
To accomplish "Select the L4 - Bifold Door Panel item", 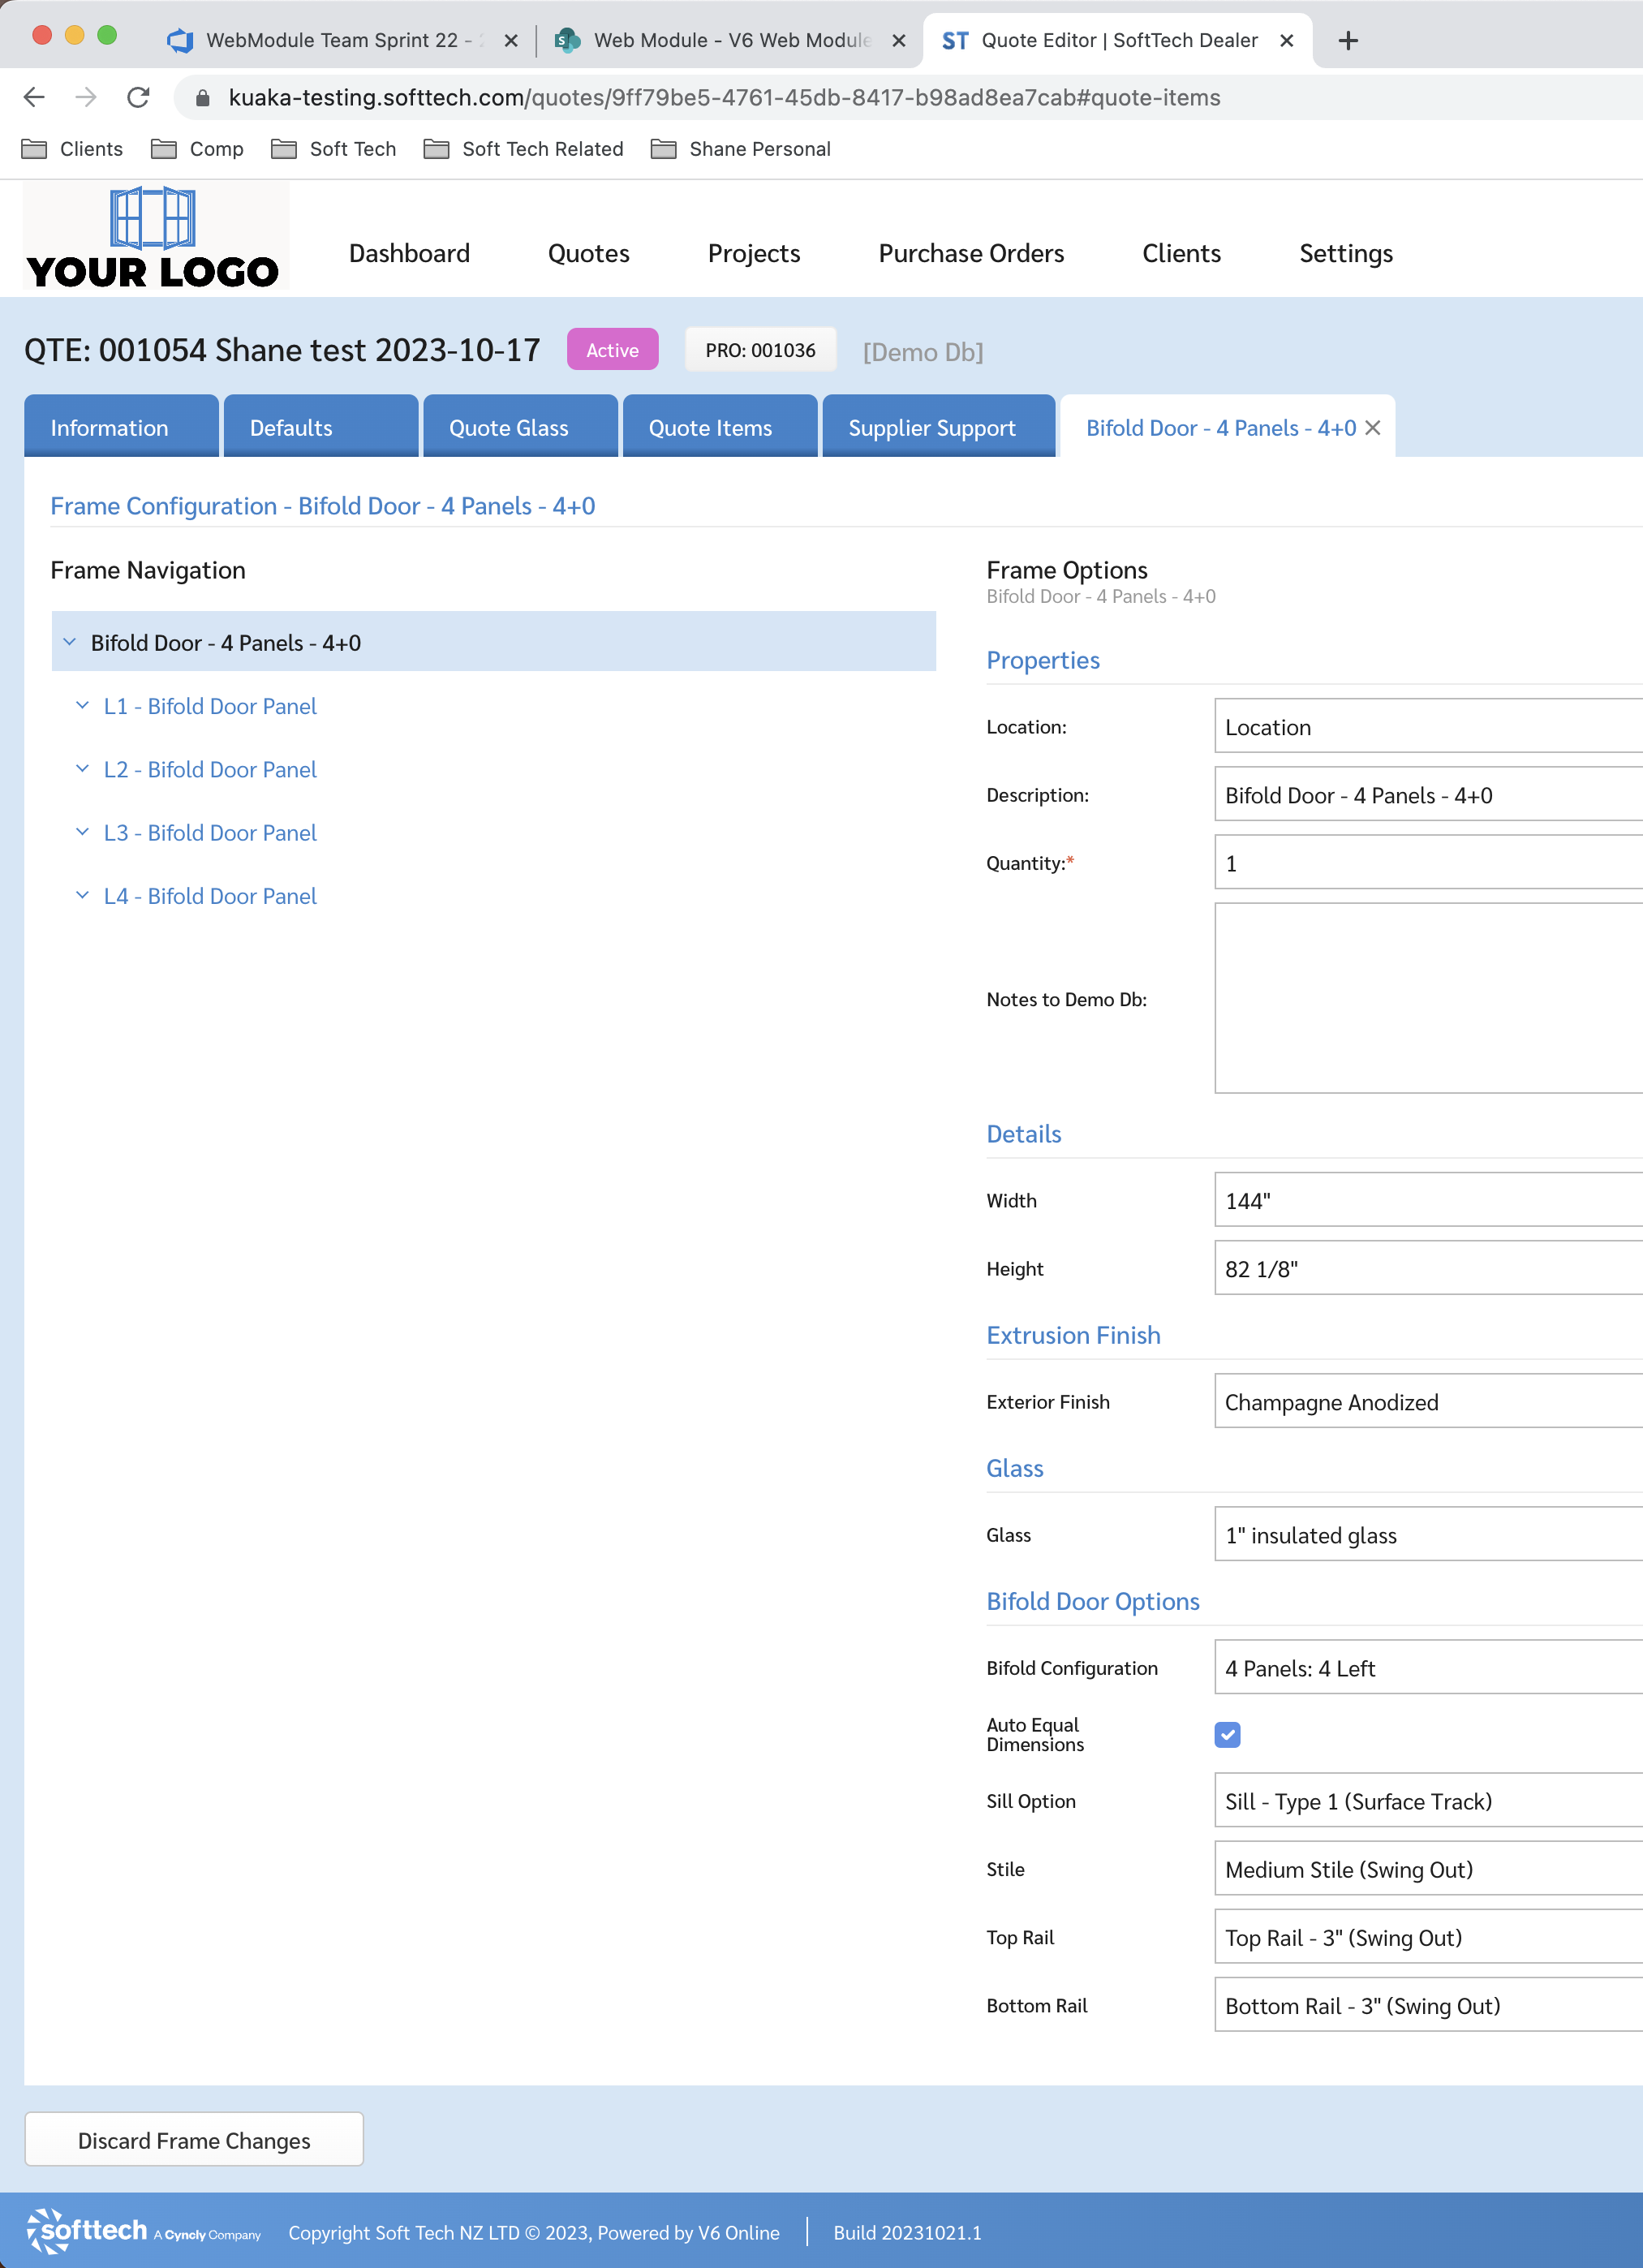I will click(210, 896).
